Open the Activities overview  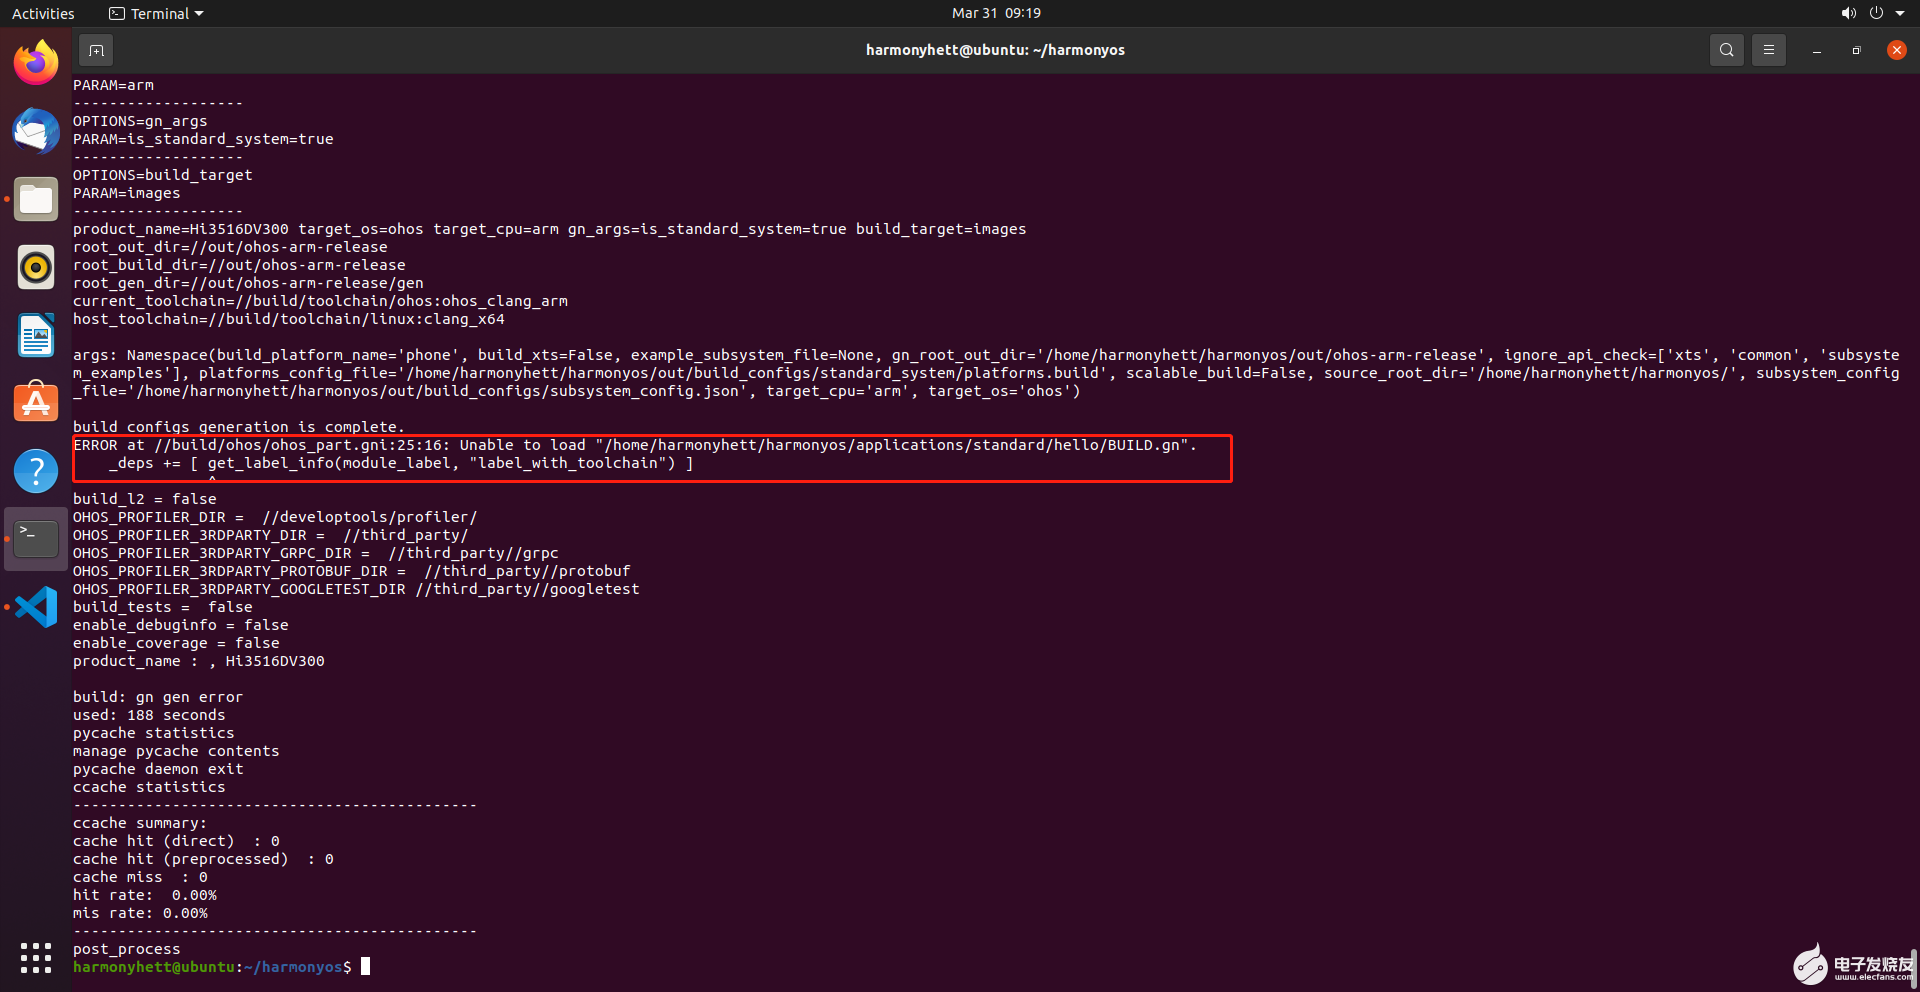point(43,13)
